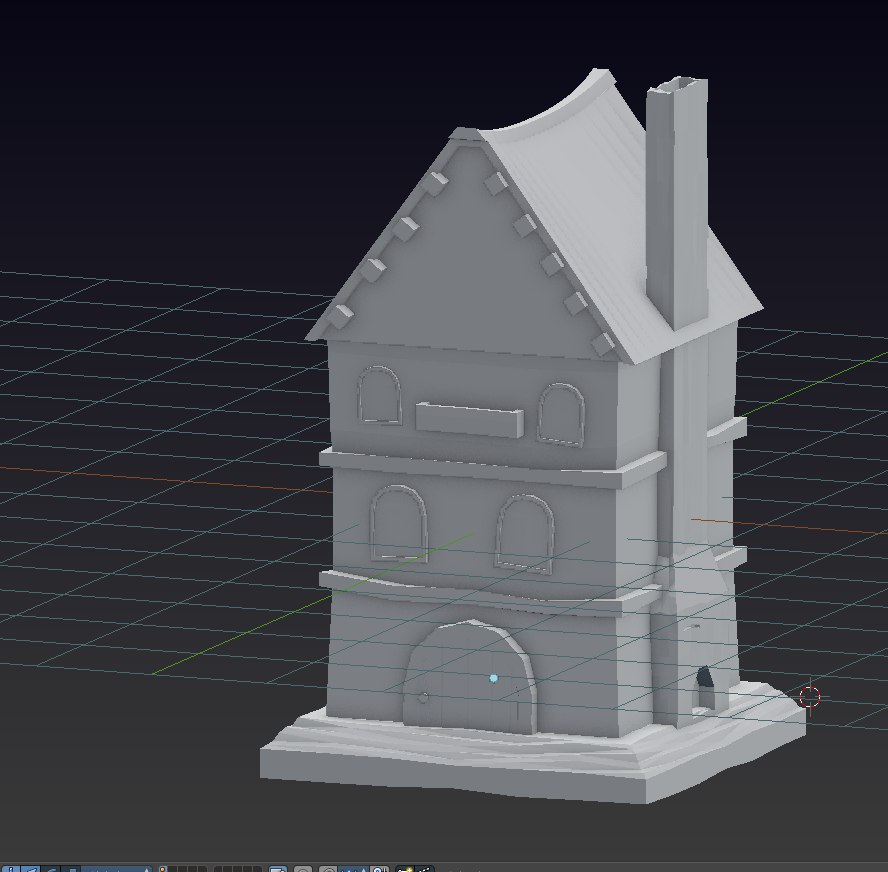Click the middle-floor left arched window

pyautogui.click(x=398, y=523)
